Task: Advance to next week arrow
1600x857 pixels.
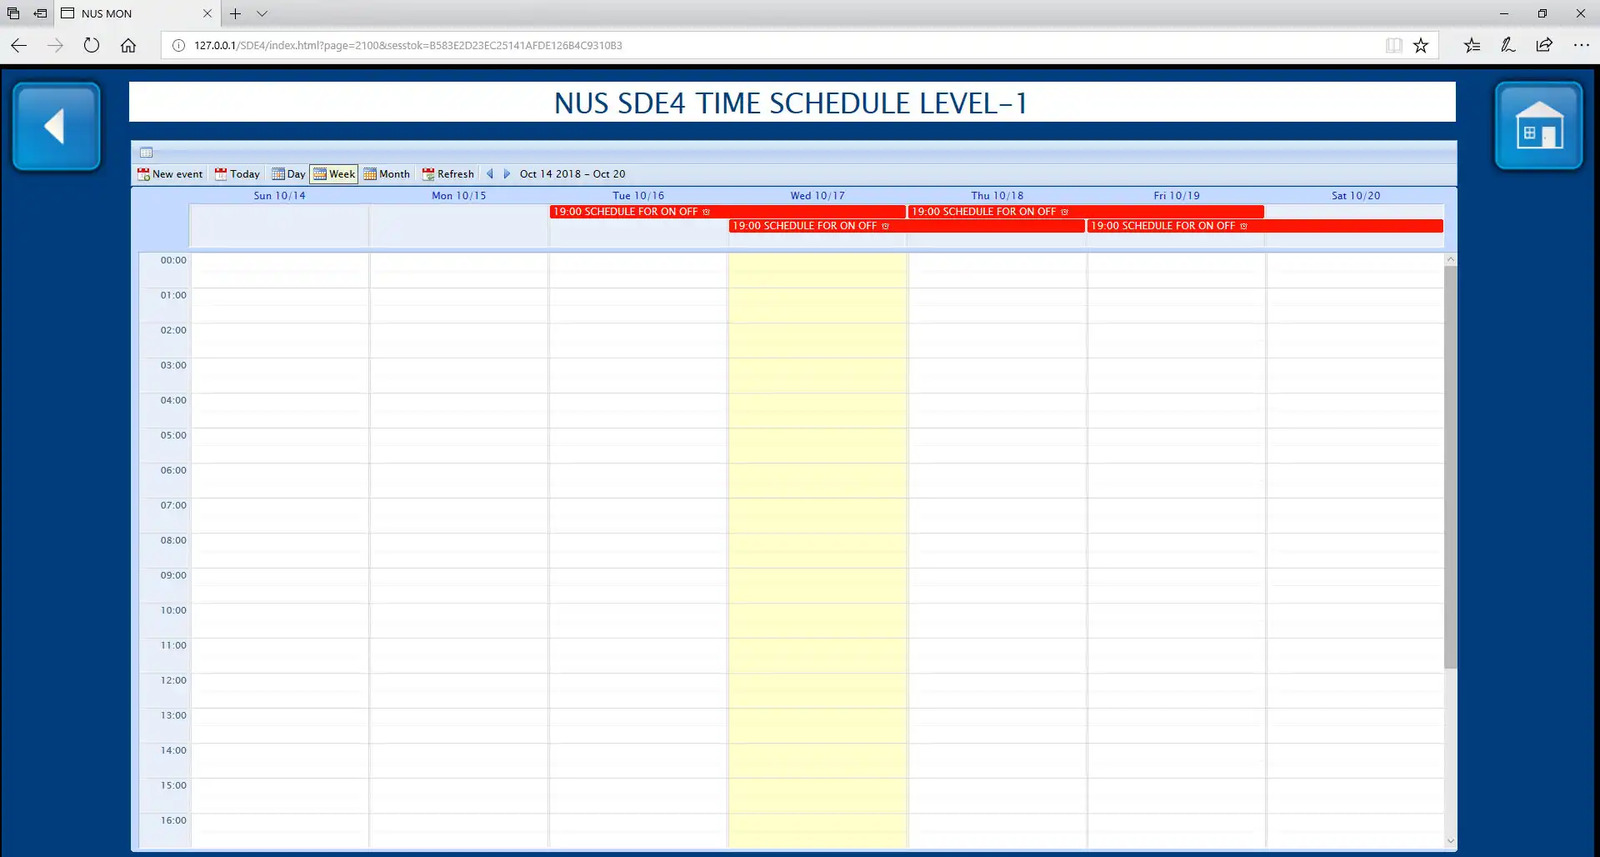Action: 507,174
